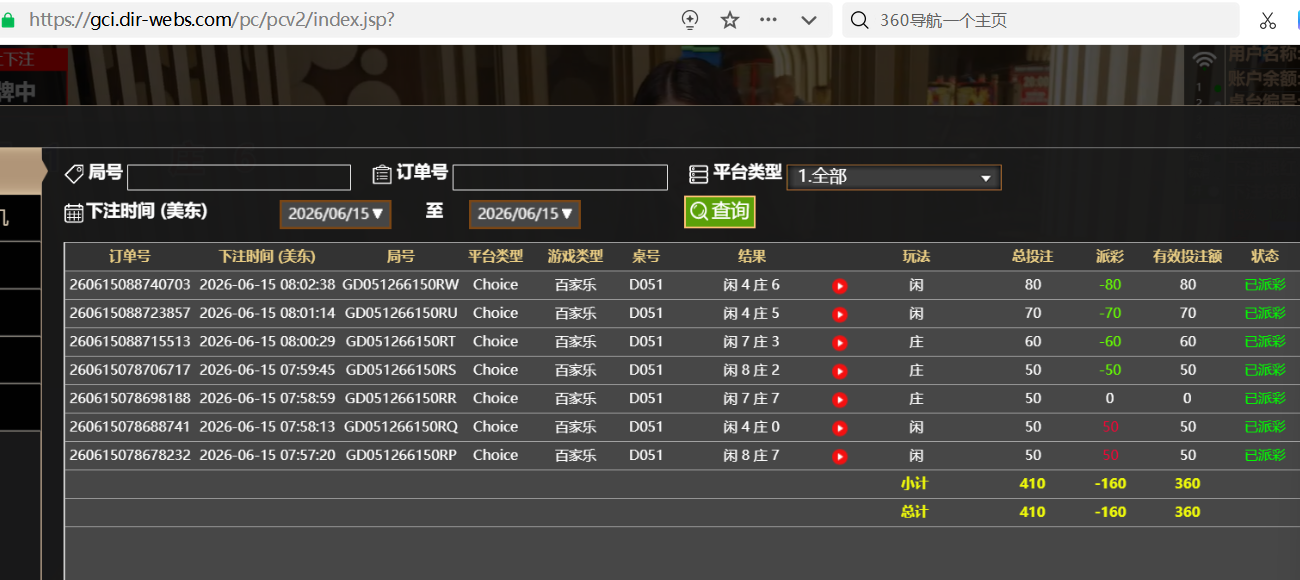The height and width of the screenshot is (580, 1300).
Task: Click the search magnifier icon
Action: (x=859, y=20)
